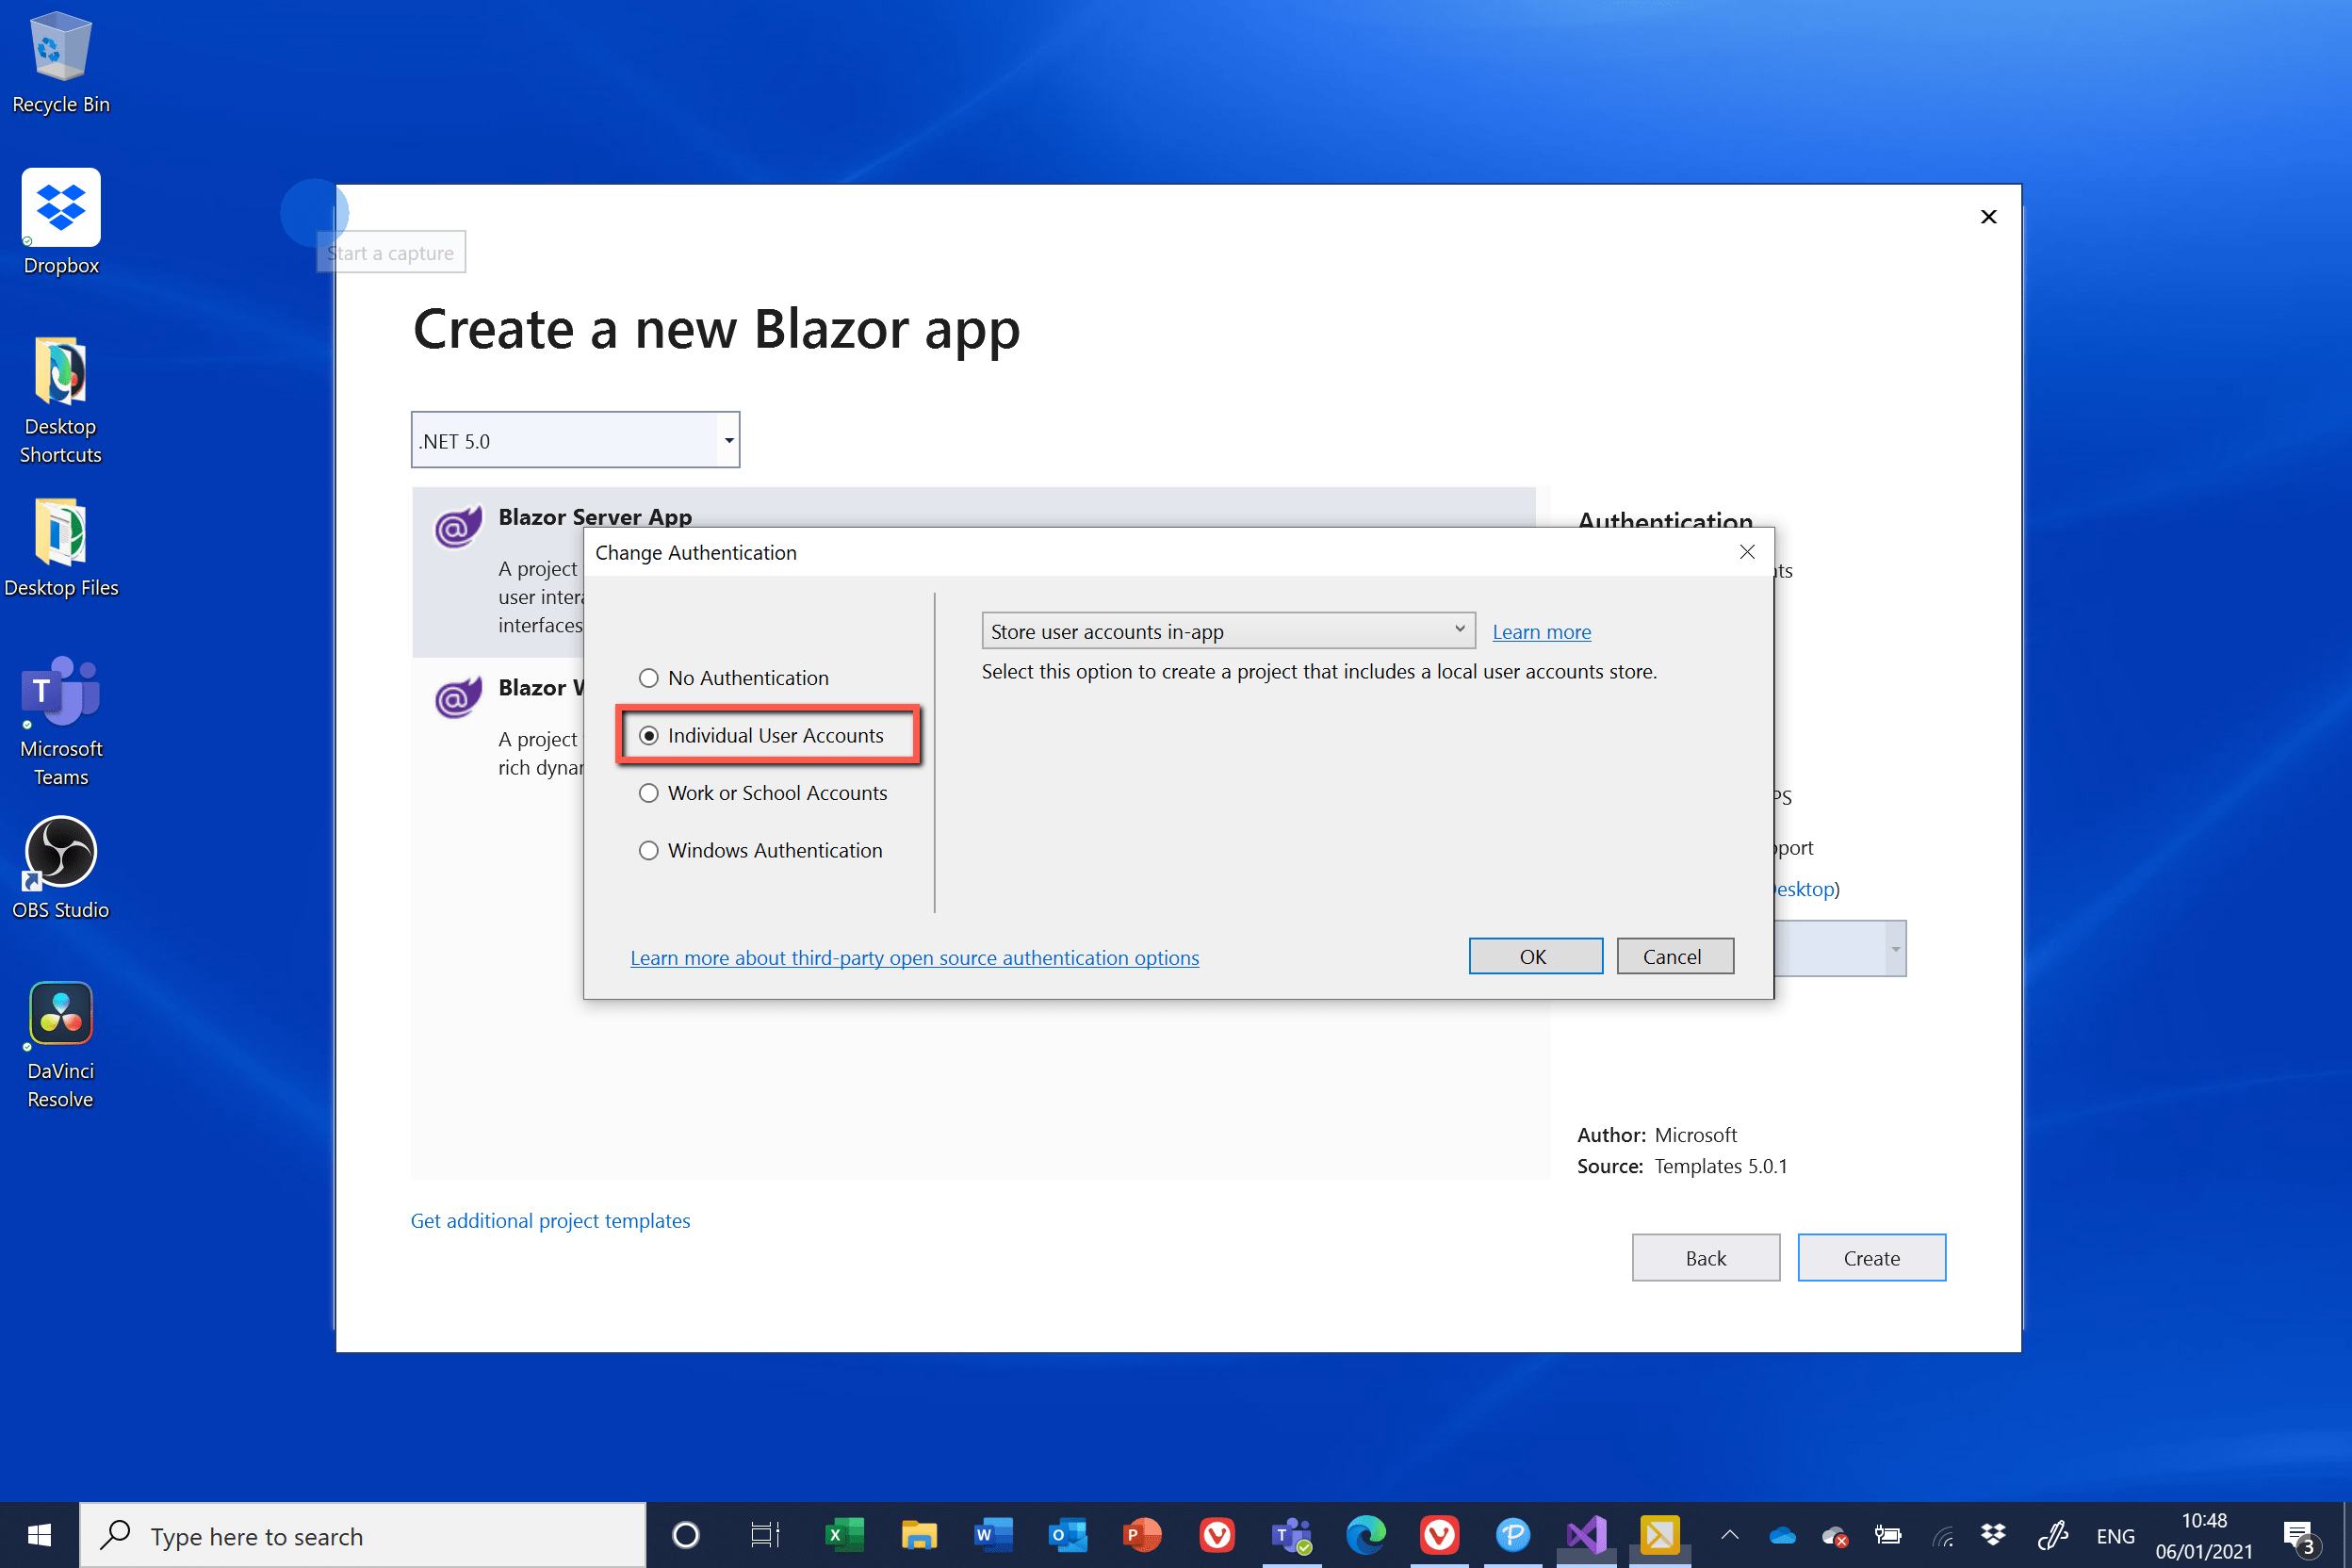The image size is (2352, 1568).
Task: Open the Store user accounts in-app dropdown
Action: click(x=1228, y=631)
